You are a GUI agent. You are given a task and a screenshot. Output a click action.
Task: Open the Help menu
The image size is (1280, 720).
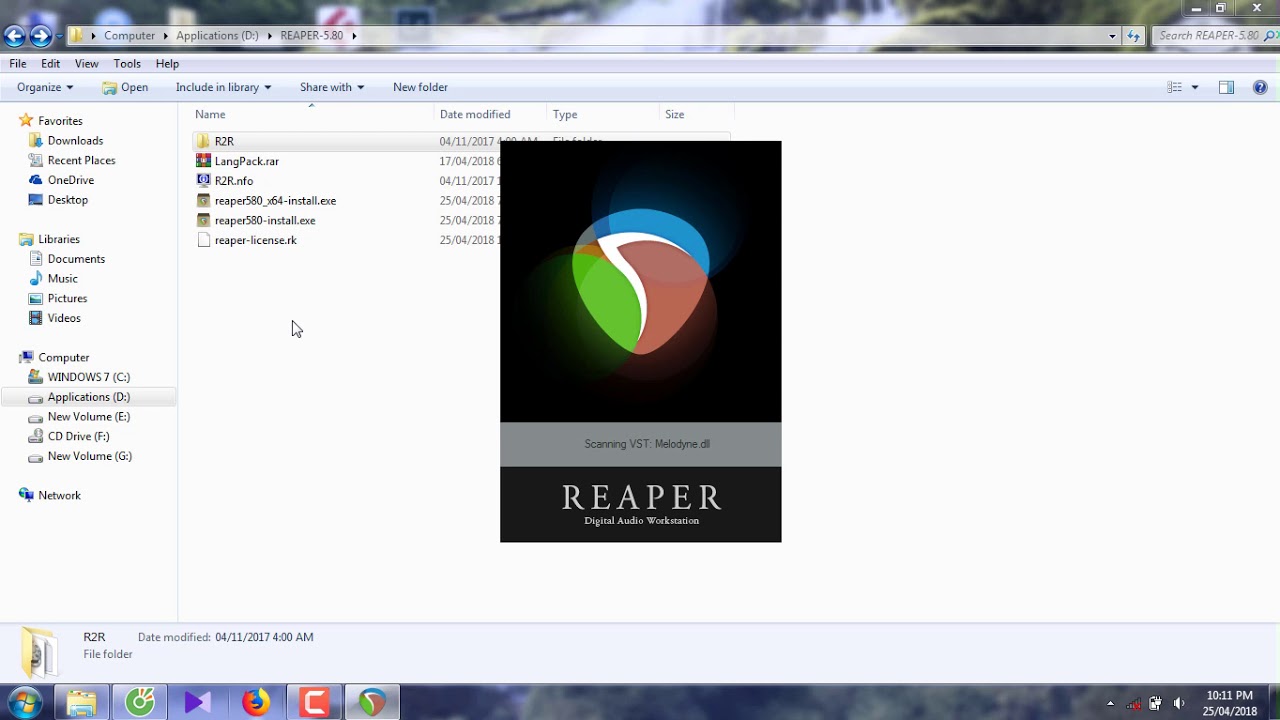(x=167, y=63)
